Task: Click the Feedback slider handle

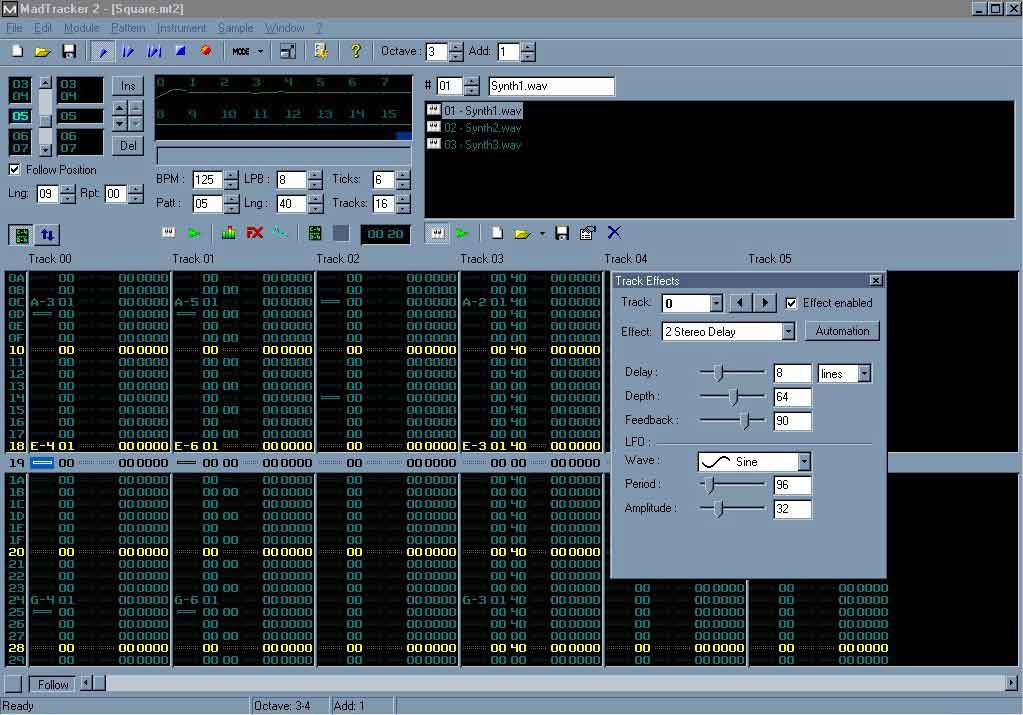Action: coord(744,421)
